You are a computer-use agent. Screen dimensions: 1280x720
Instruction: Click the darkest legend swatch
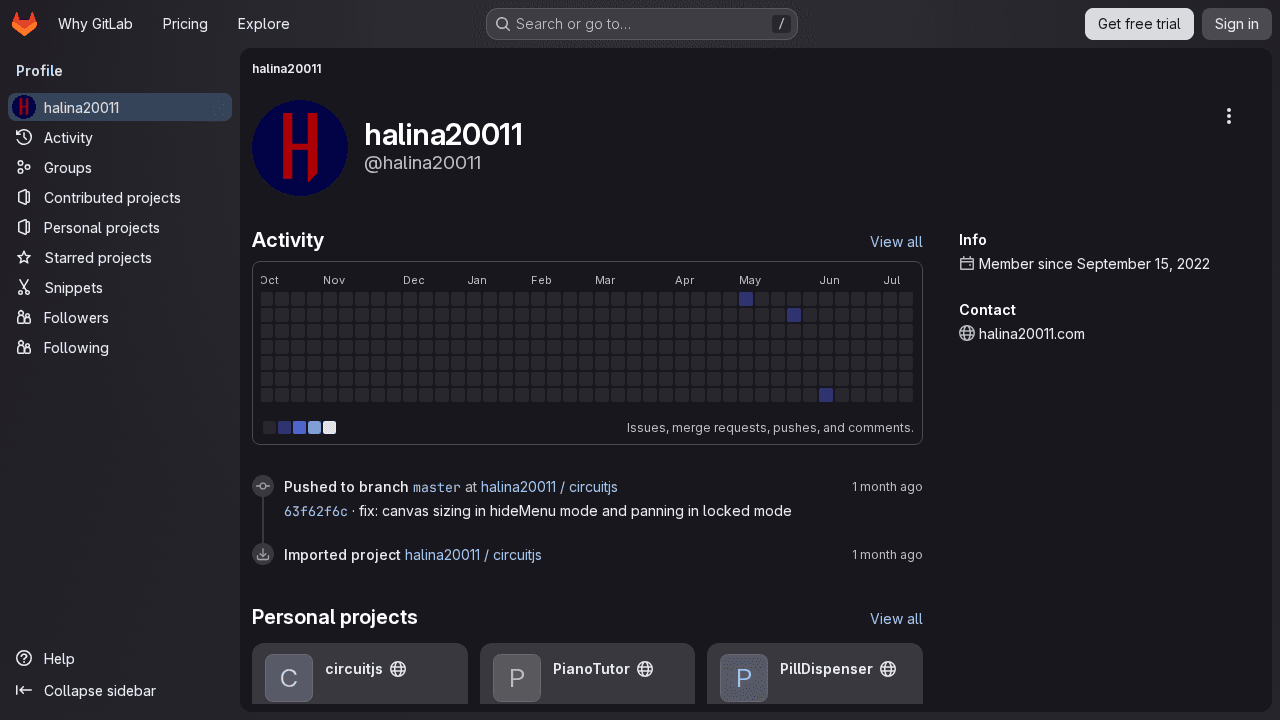269,428
